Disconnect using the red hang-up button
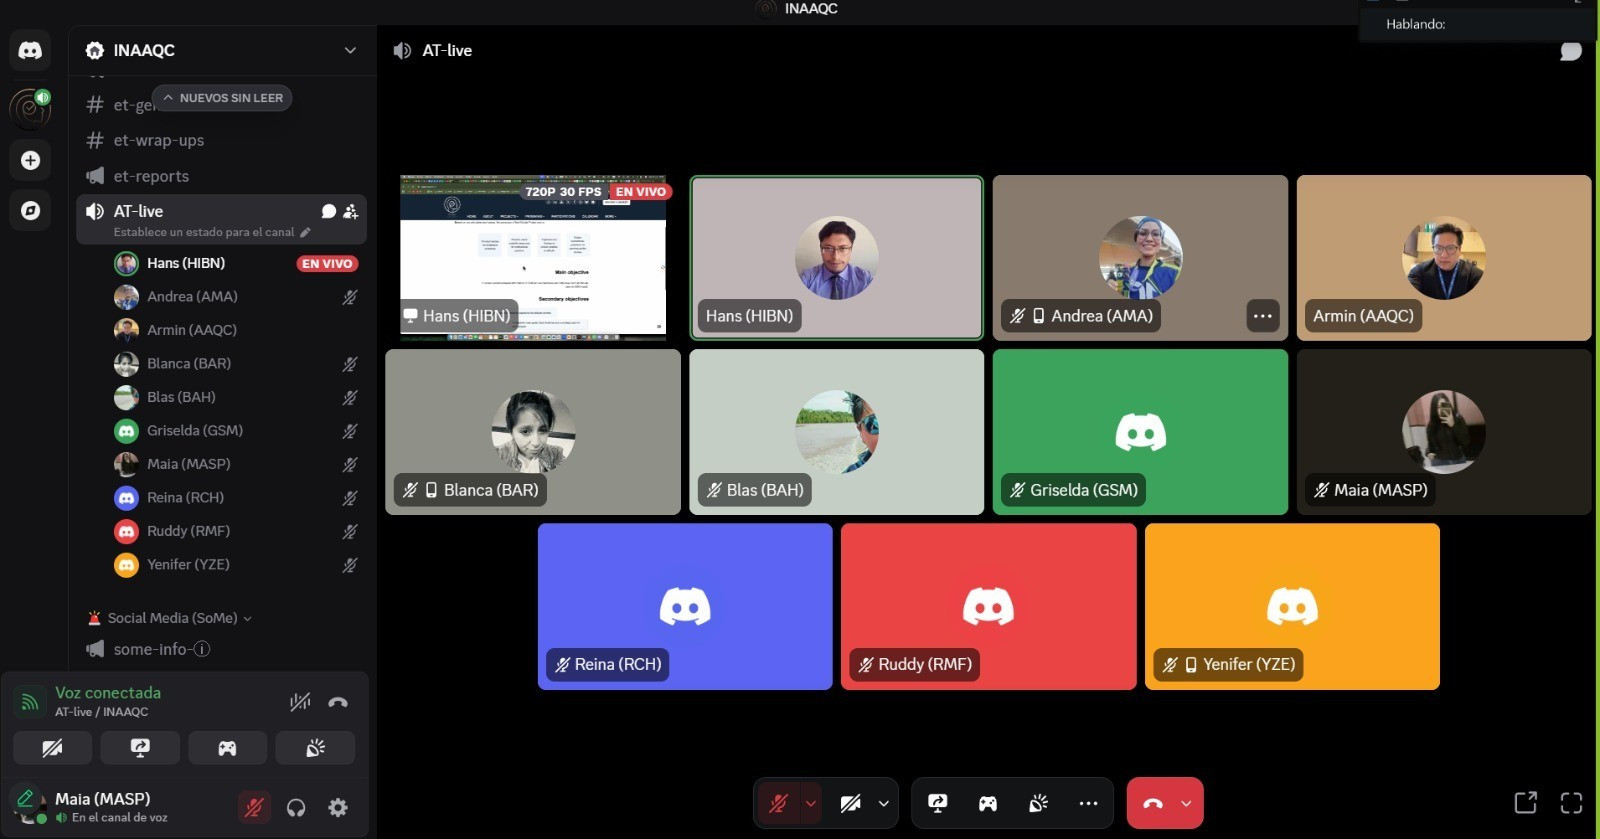Screen dimensions: 1600x839 pyautogui.click(x=1152, y=803)
